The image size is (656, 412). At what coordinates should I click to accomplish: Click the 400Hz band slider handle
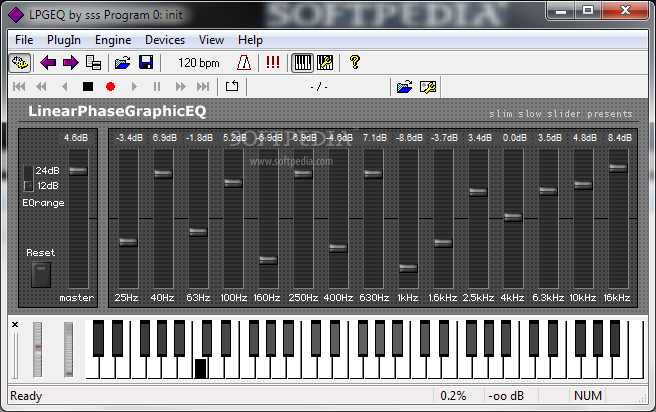(338, 248)
